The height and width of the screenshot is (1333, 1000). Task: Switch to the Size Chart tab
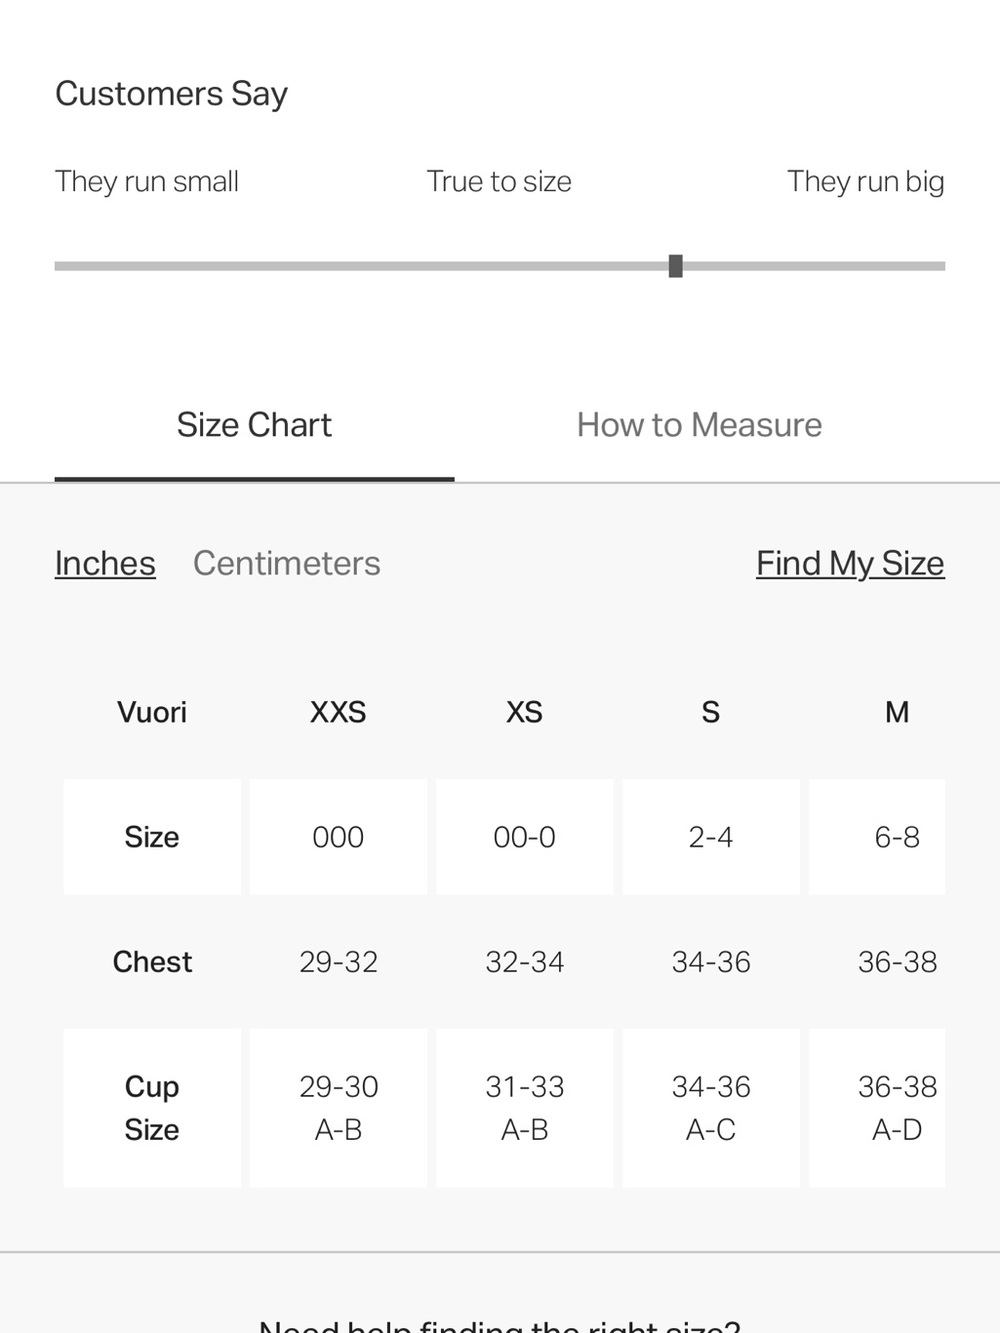(x=254, y=425)
